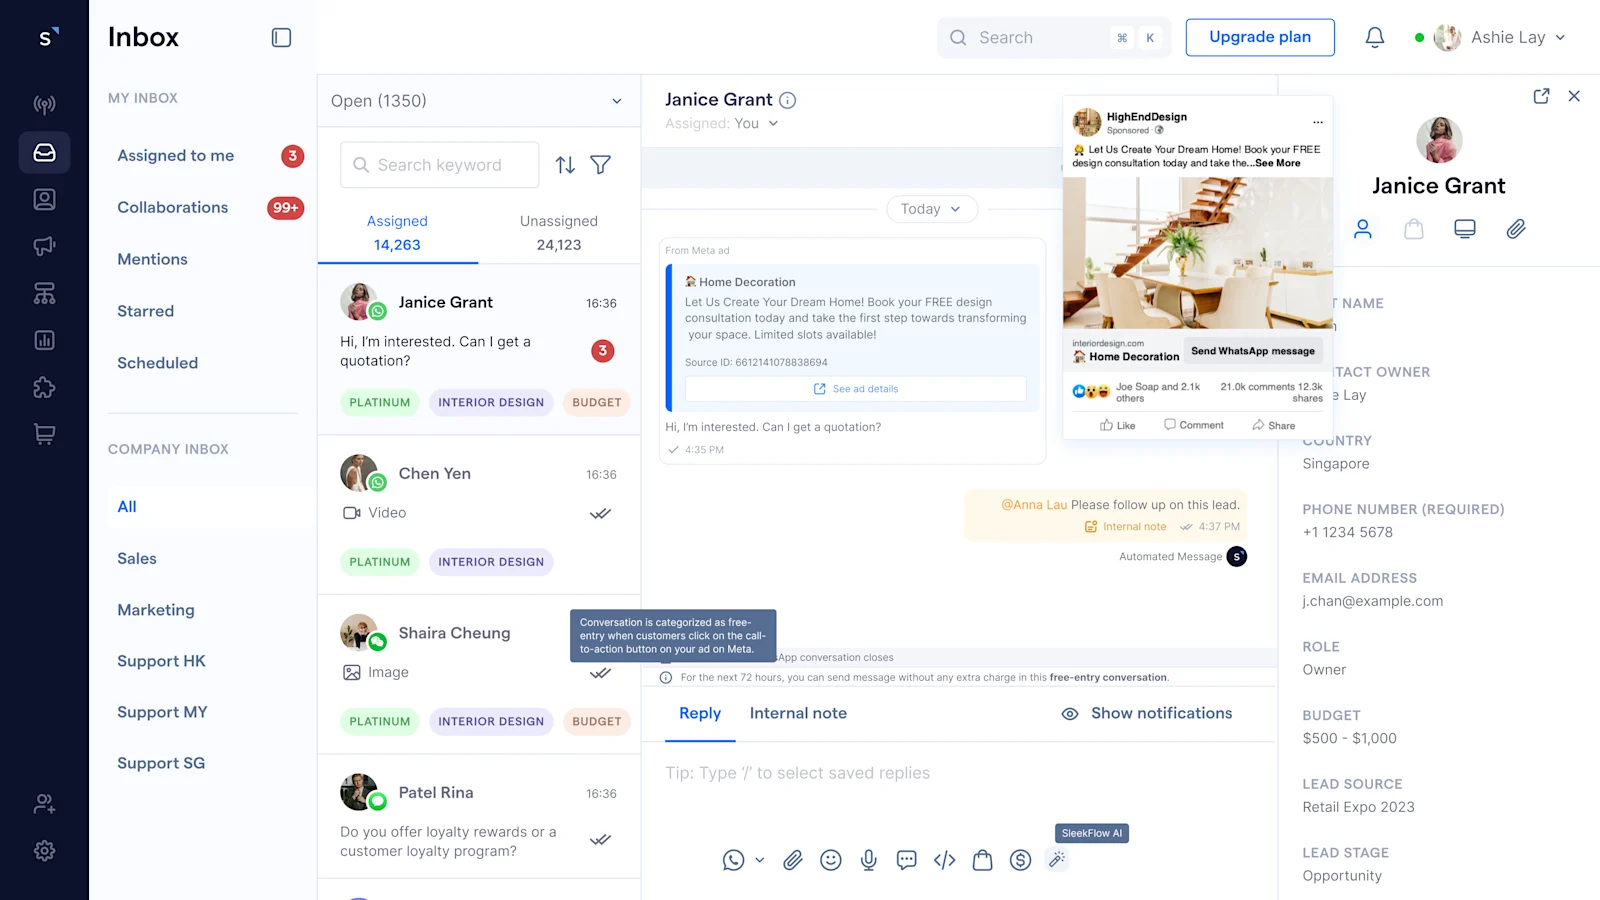Toggle Show notifications
The image size is (1600, 900).
[x=1146, y=713]
